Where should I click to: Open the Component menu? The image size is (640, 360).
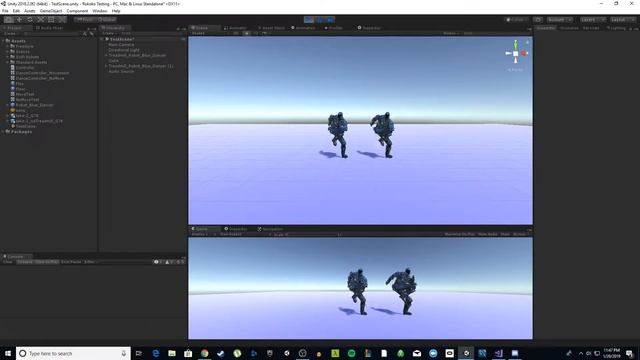coord(77,11)
